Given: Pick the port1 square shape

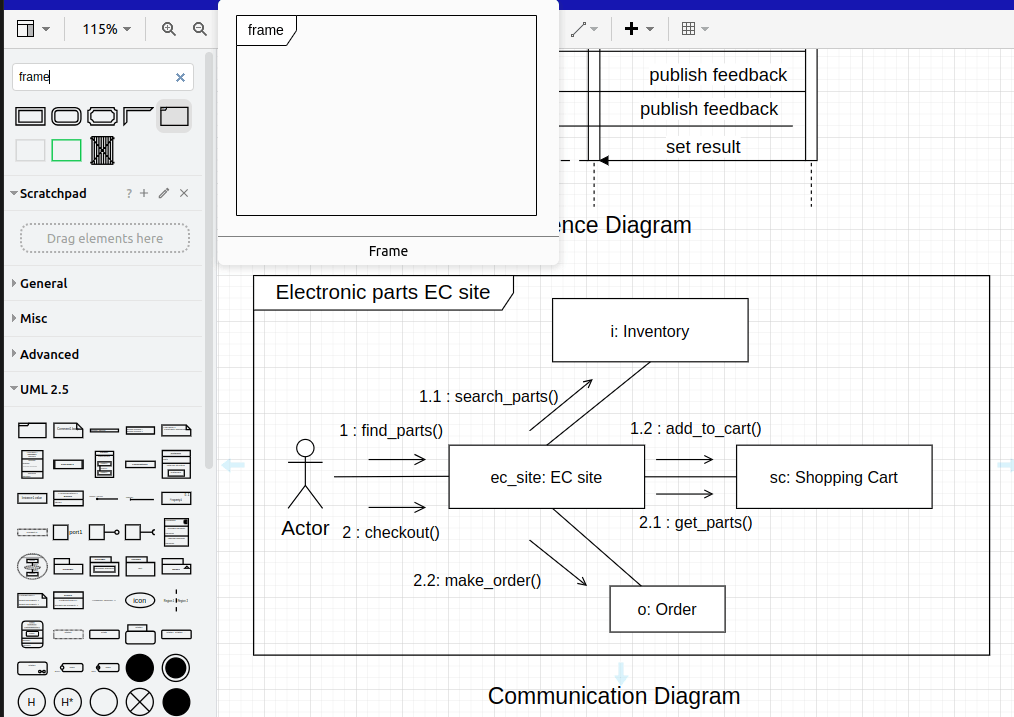Looking at the screenshot, I should [x=68, y=532].
